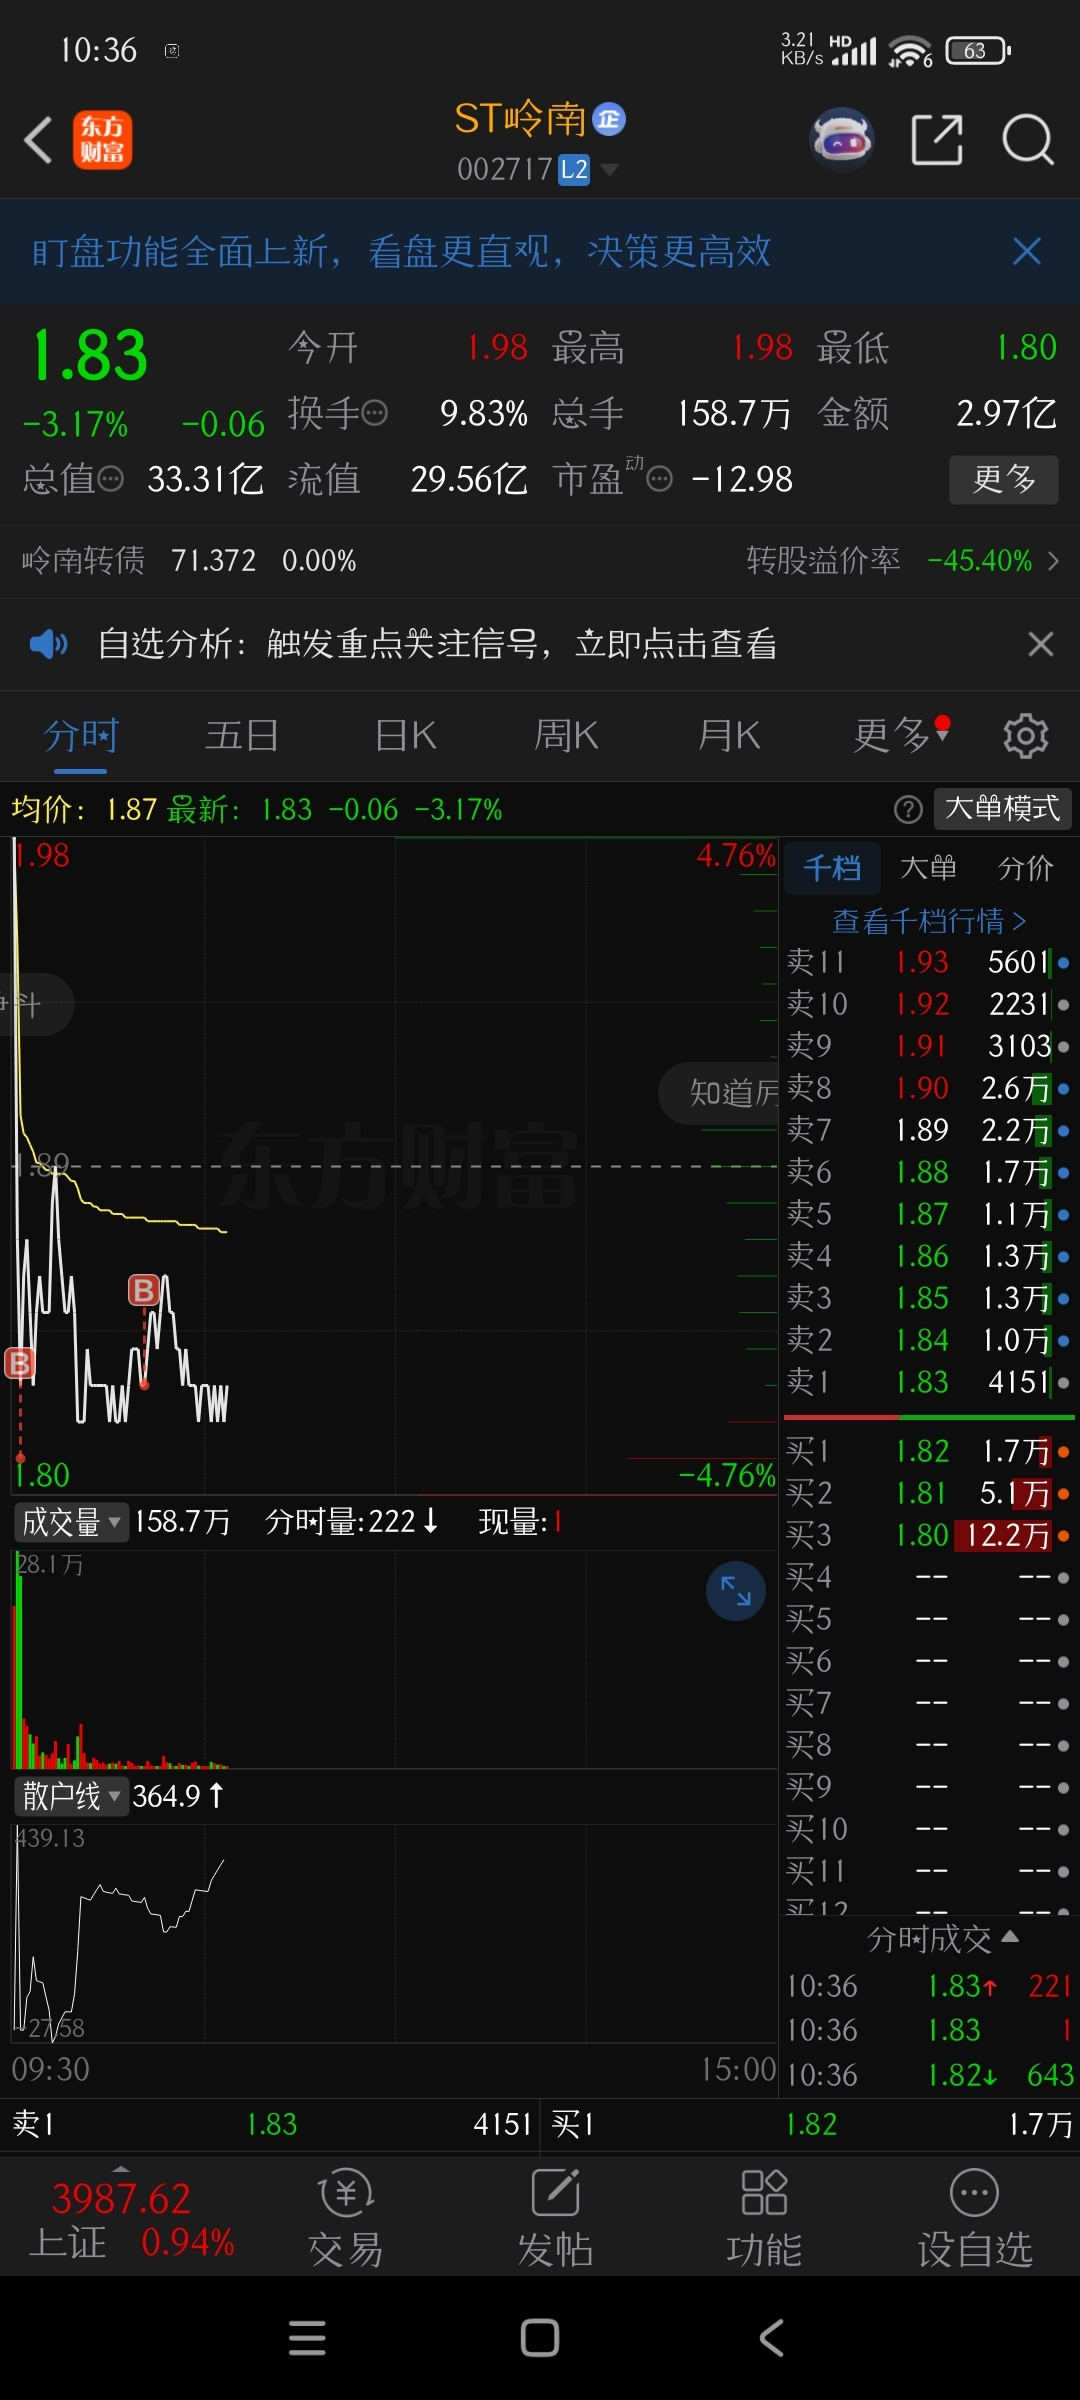Tap the share export icon
Viewport: 1080px width, 2400px height.
[x=937, y=139]
